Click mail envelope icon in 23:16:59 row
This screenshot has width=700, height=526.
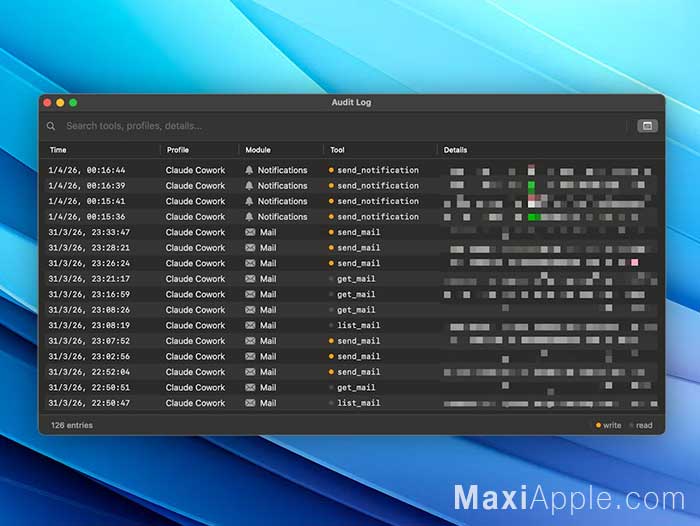click(x=250, y=294)
